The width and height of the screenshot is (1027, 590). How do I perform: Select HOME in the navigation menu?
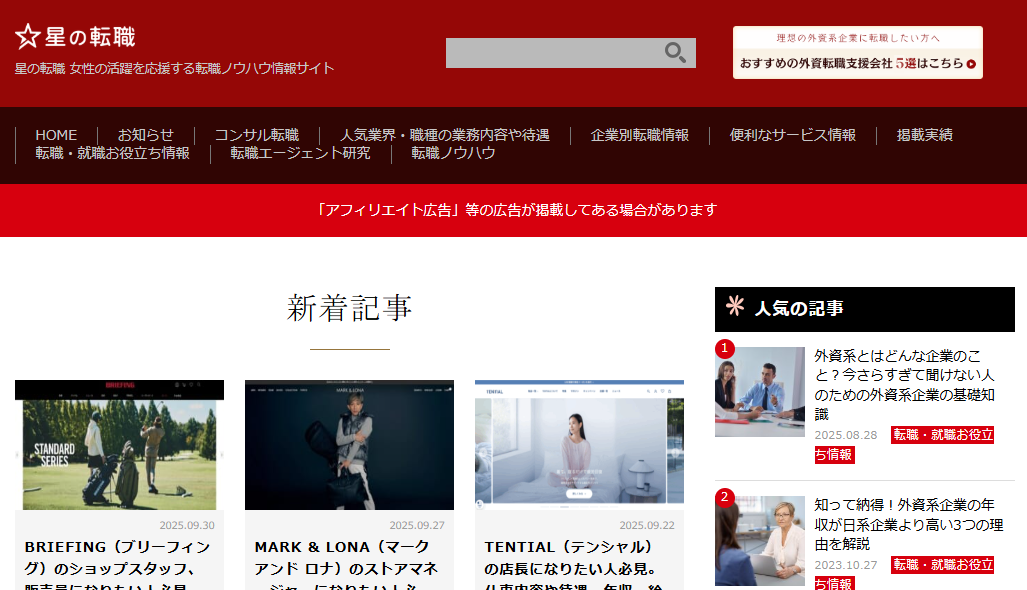pyautogui.click(x=56, y=134)
